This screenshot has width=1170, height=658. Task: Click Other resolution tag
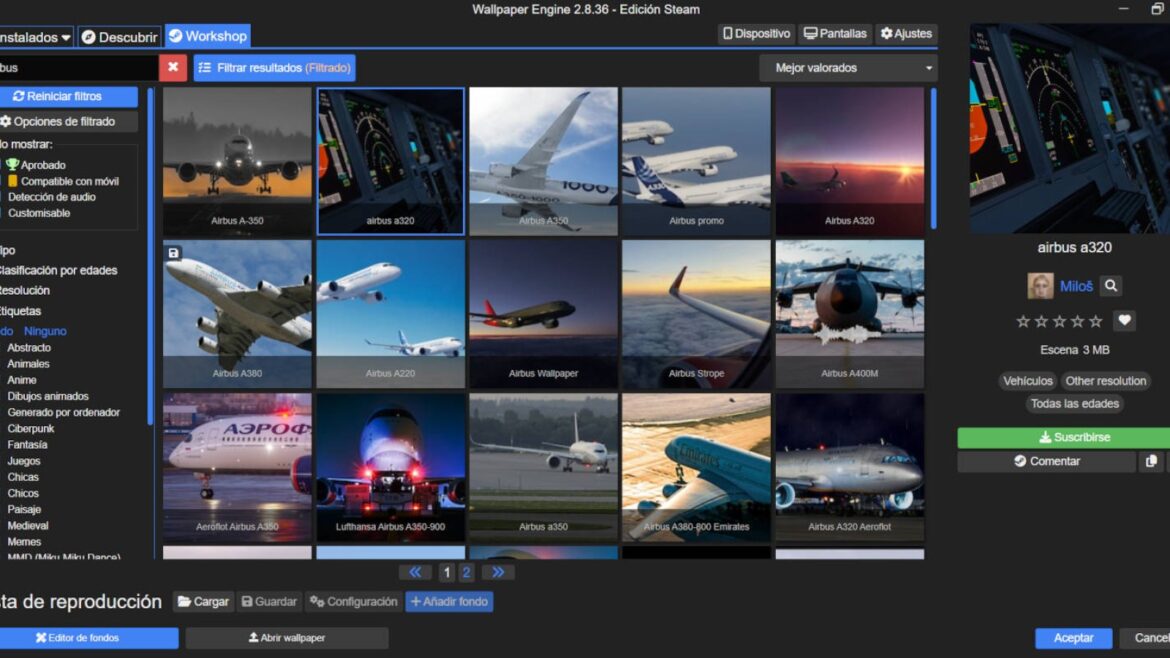[1105, 380]
